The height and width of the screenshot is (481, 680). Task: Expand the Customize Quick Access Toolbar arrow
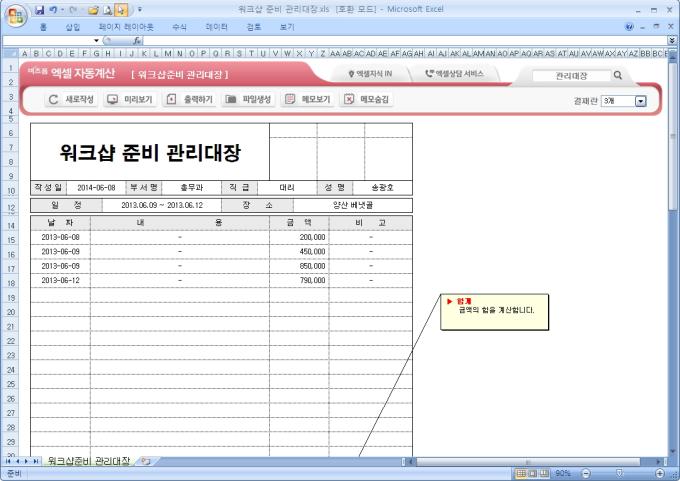[140, 9]
